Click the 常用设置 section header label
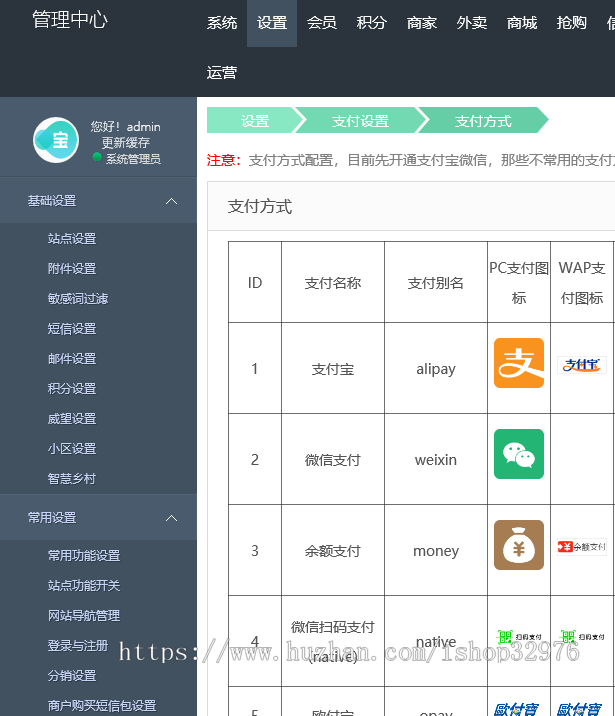Viewport: 615px width, 716px height. [52, 518]
